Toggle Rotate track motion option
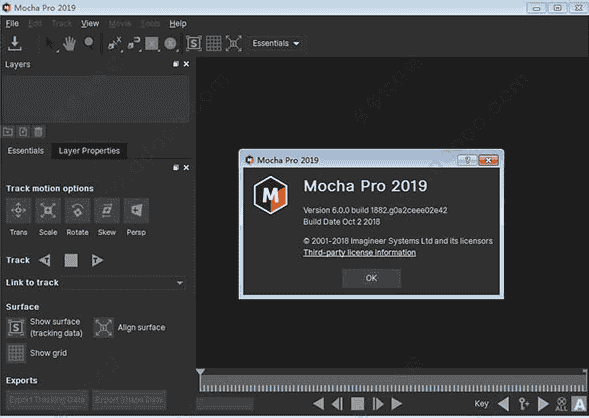Viewport: 589px width, 418px height. pos(77,211)
